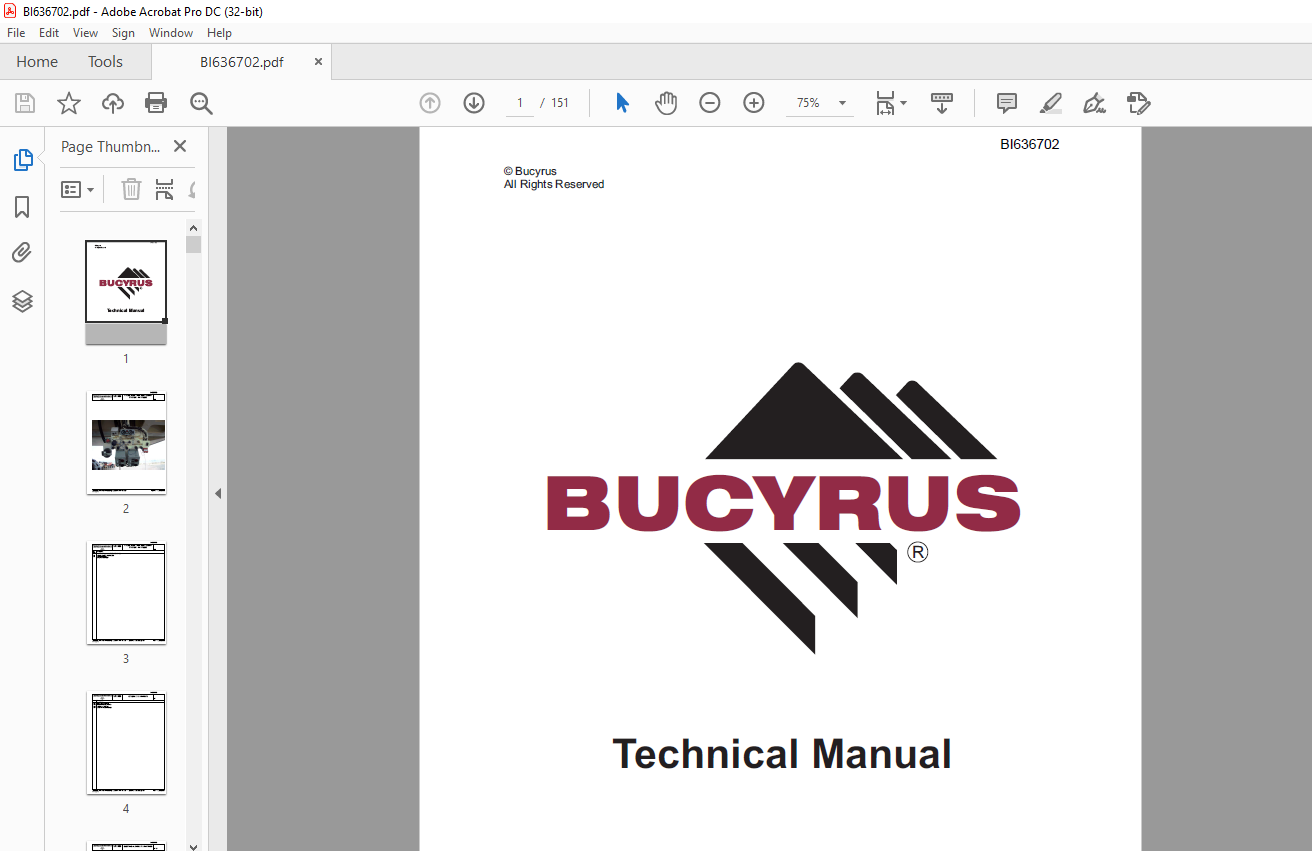This screenshot has width=1312, height=851.
Task: Open the Help menu
Action: pos(219,33)
